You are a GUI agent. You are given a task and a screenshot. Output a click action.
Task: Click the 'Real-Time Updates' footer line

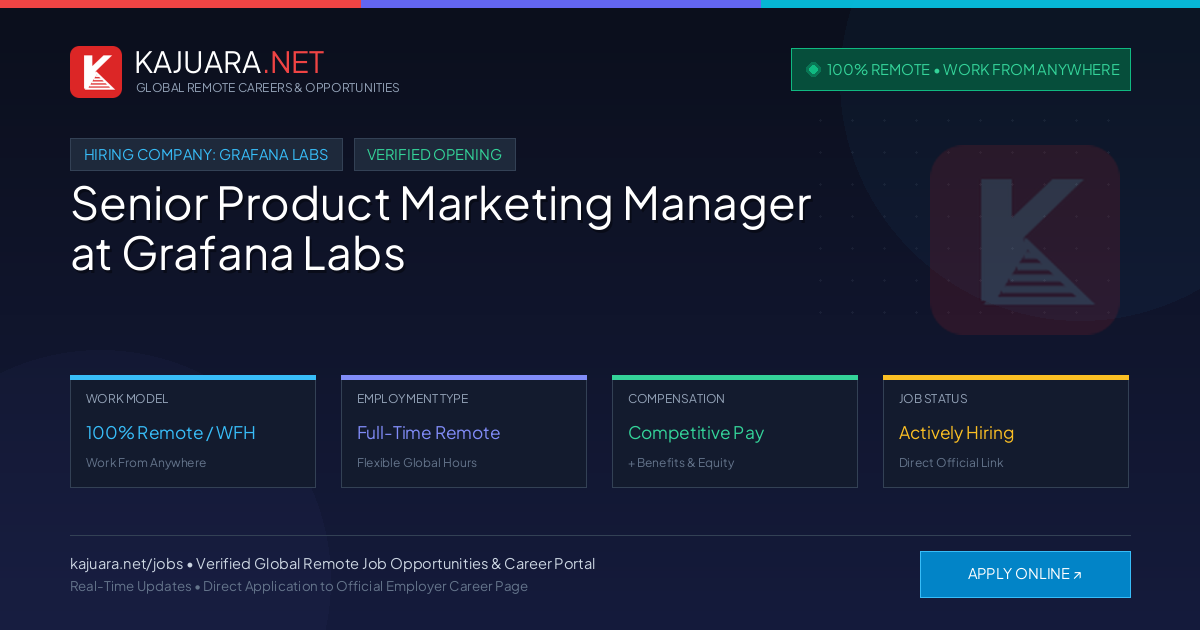click(x=299, y=586)
